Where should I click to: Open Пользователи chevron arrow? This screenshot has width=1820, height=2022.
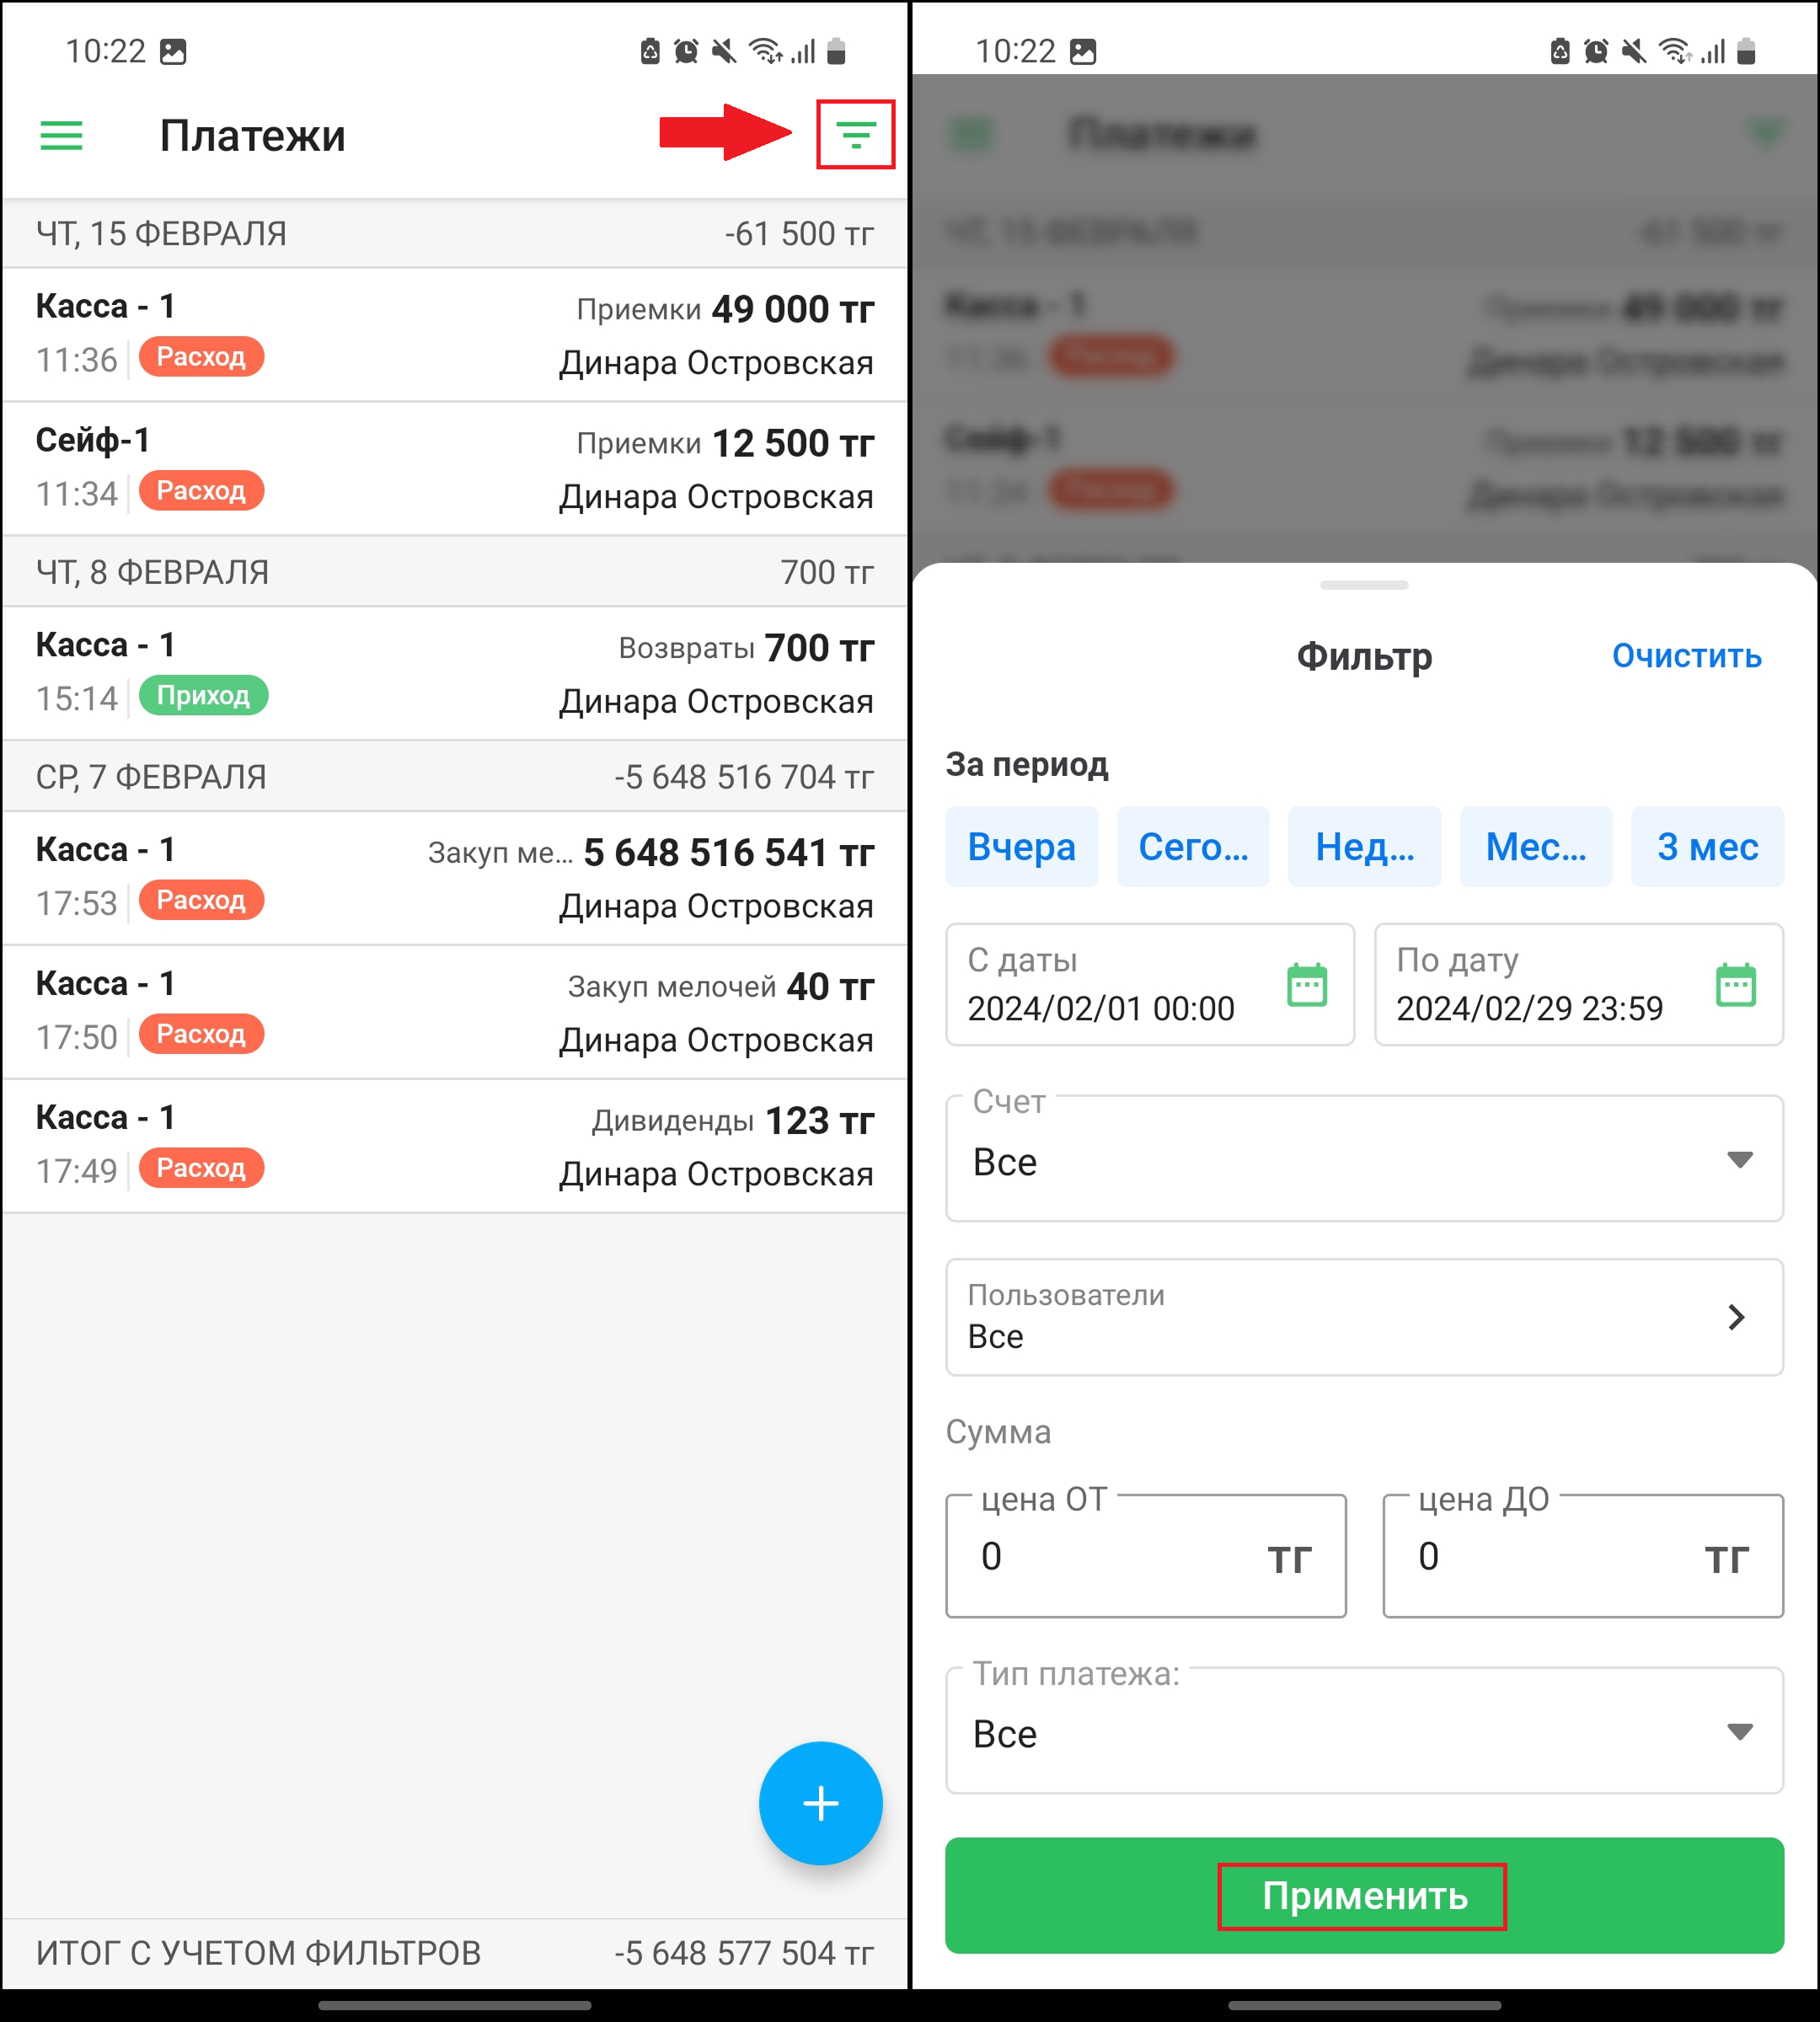1736,1317
